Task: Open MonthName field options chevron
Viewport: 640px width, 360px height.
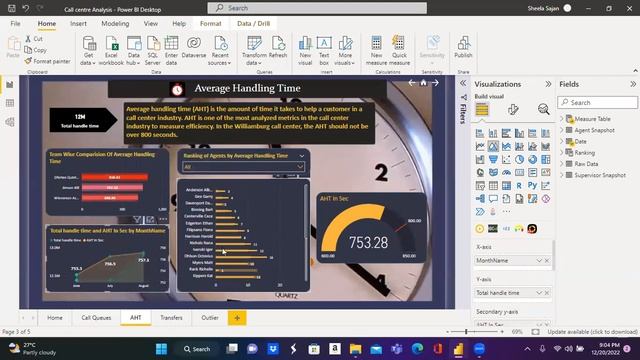Action: [539, 260]
